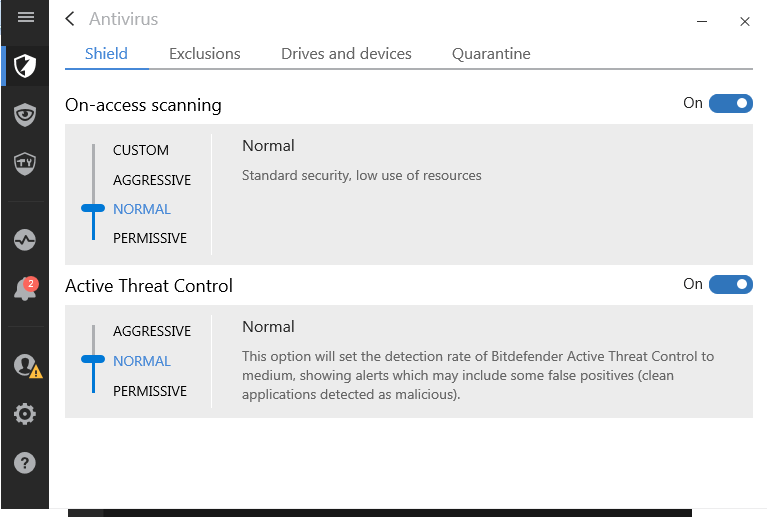767x517 pixels.
Task: Set On-access scanning to AGGRESSIVE
Action: (151, 180)
